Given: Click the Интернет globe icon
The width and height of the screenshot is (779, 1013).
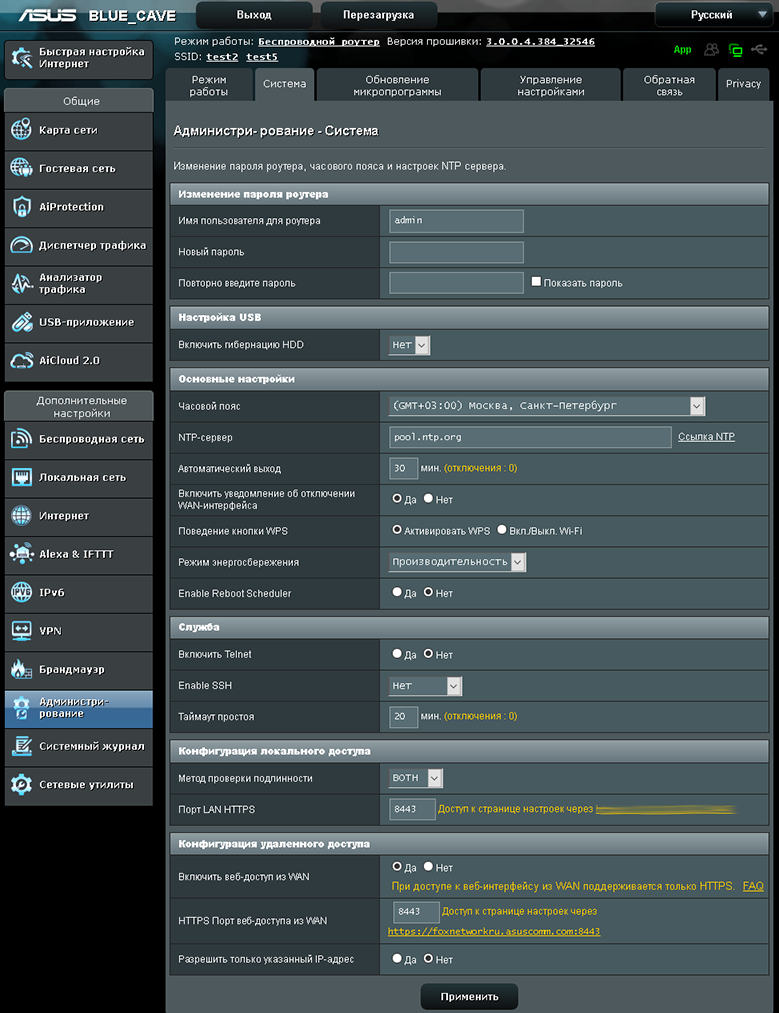Looking at the screenshot, I should (21, 516).
